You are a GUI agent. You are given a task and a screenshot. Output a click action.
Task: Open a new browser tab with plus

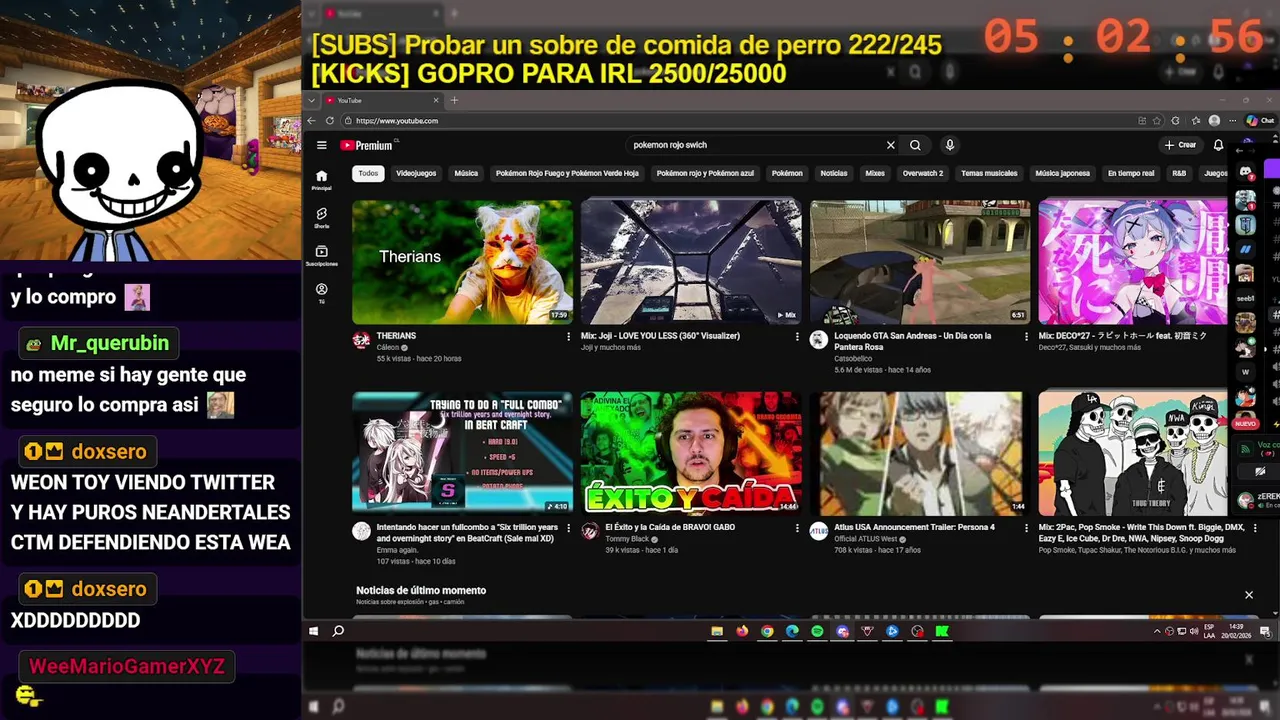[454, 100]
